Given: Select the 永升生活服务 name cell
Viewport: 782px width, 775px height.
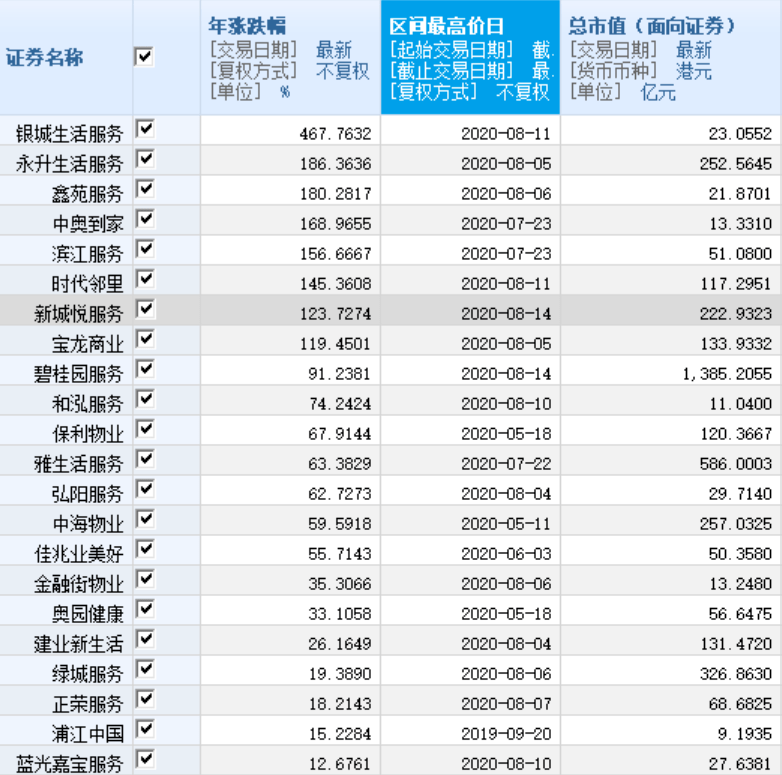Looking at the screenshot, I should (67, 161).
